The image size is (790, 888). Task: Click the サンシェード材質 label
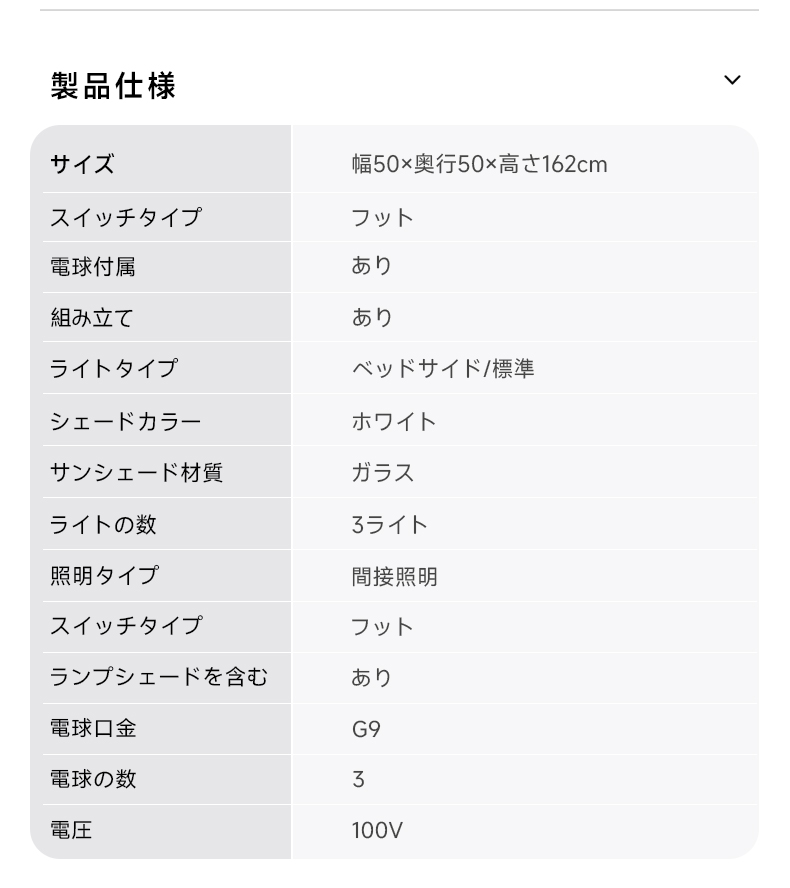point(136,472)
